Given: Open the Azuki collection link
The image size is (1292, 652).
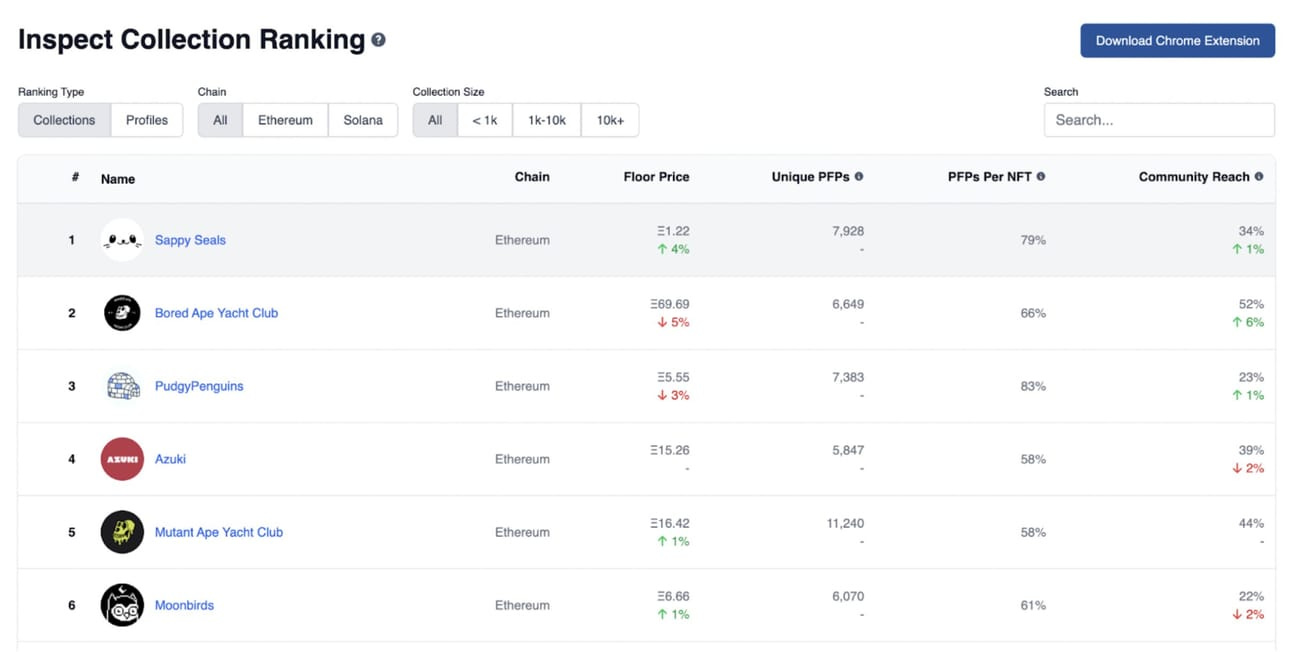Looking at the screenshot, I should (170, 459).
